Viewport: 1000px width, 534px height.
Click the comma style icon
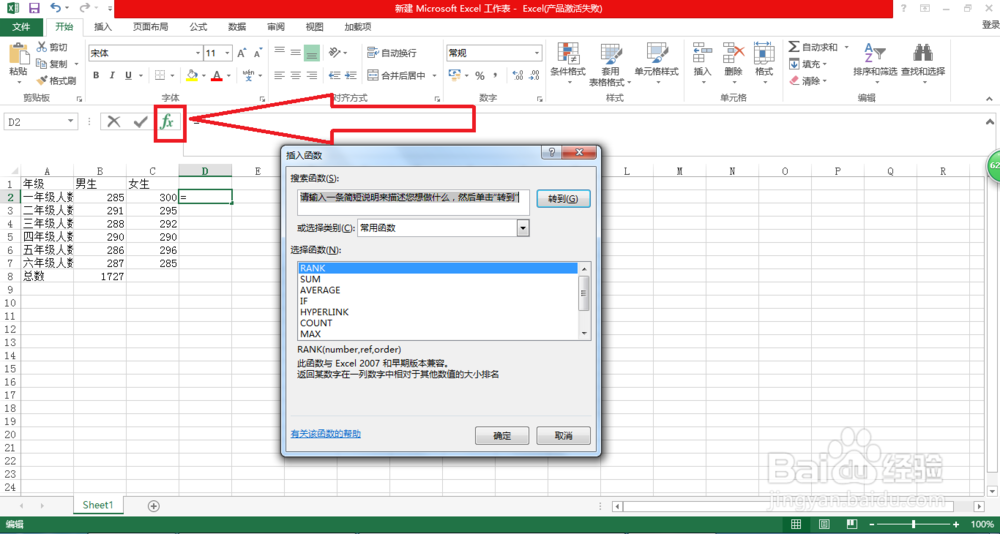[x=495, y=75]
